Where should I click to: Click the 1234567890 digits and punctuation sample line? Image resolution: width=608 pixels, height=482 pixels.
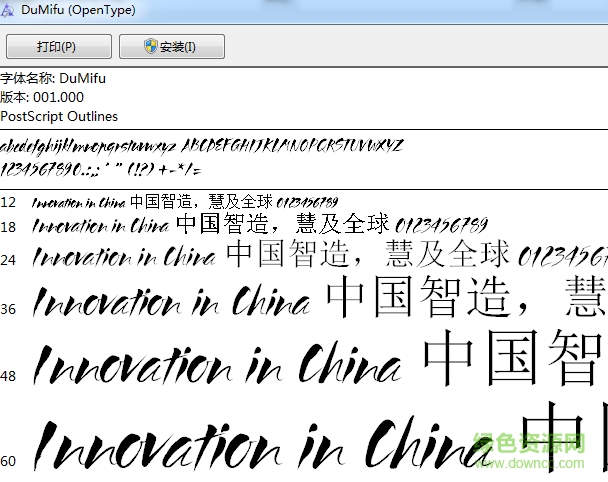point(101,169)
